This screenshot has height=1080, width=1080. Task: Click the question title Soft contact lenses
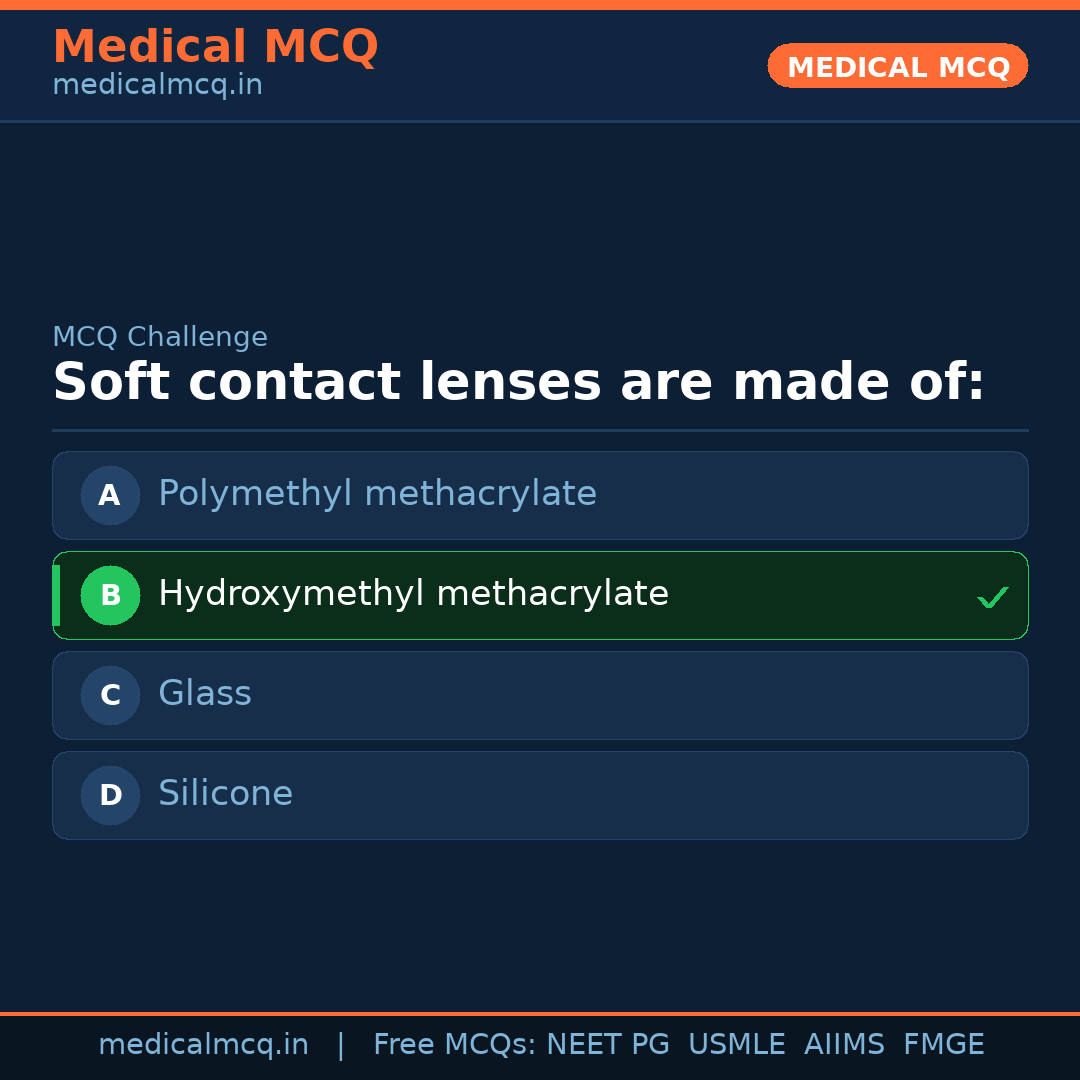tap(519, 382)
